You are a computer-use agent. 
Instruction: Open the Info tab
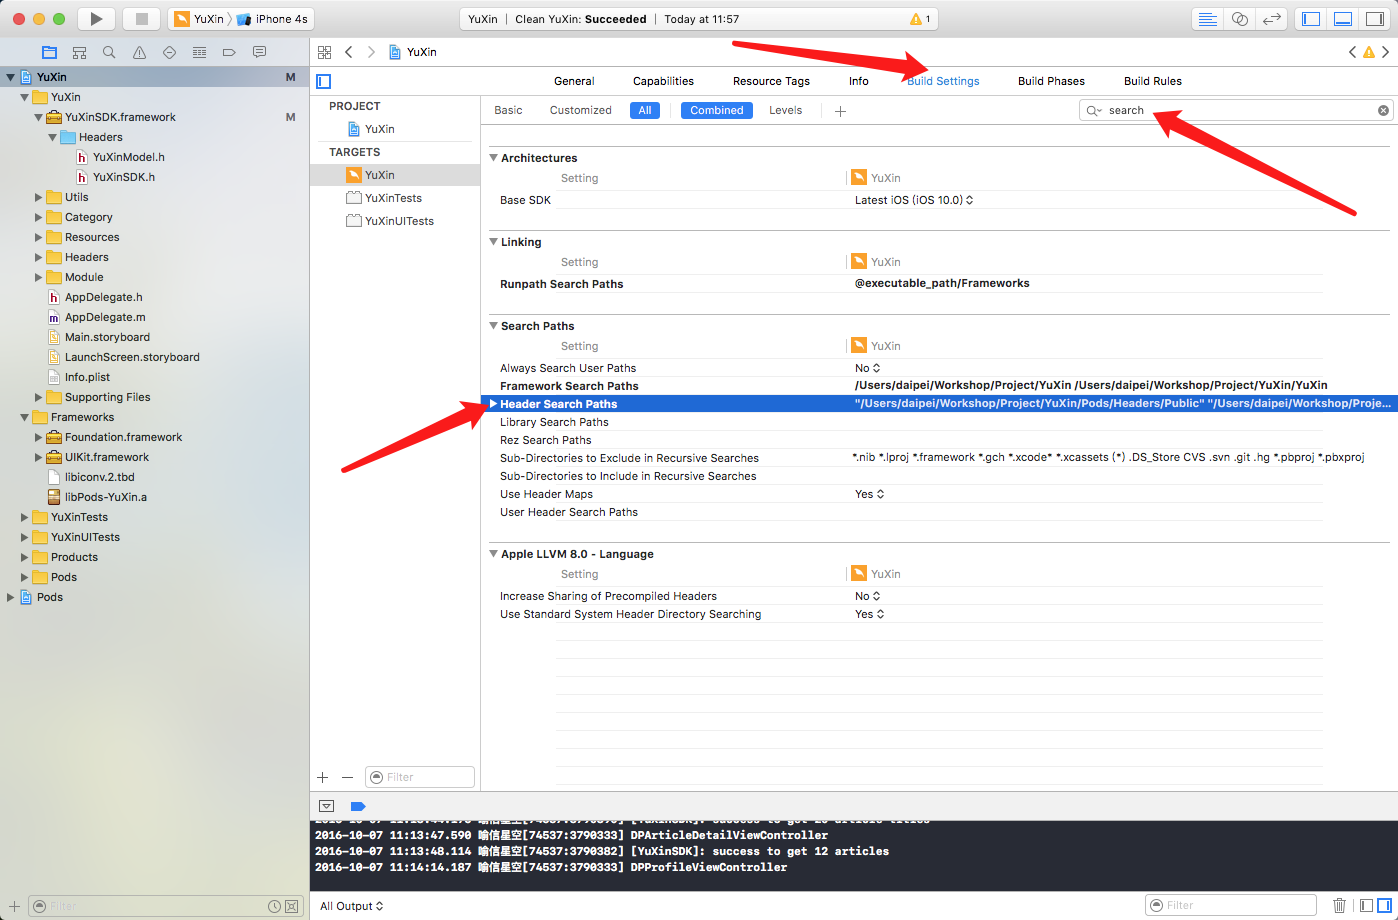coord(859,81)
